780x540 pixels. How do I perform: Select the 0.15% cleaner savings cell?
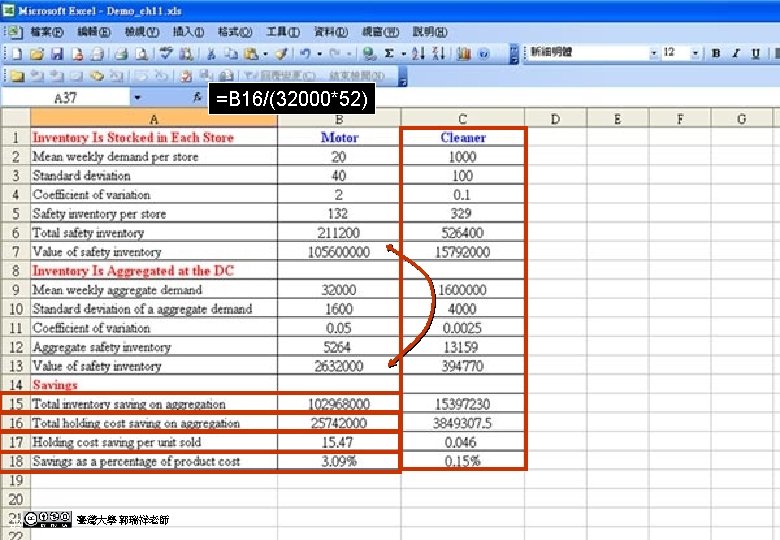(x=463, y=461)
